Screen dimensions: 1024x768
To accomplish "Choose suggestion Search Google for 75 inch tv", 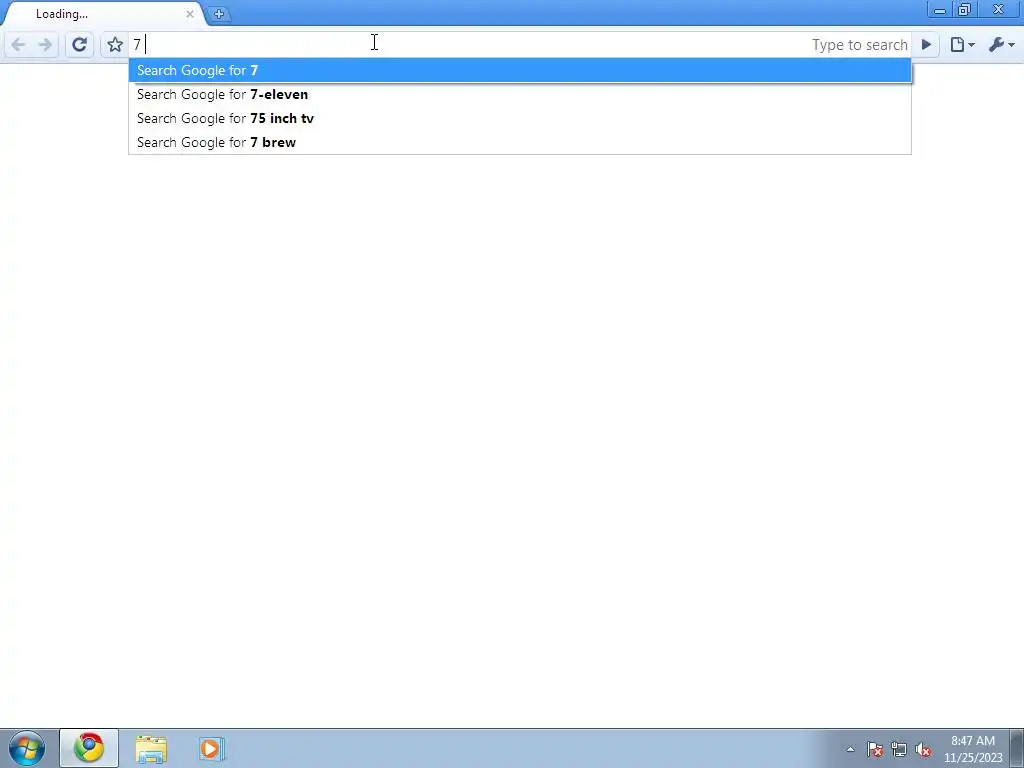I will (x=520, y=119).
